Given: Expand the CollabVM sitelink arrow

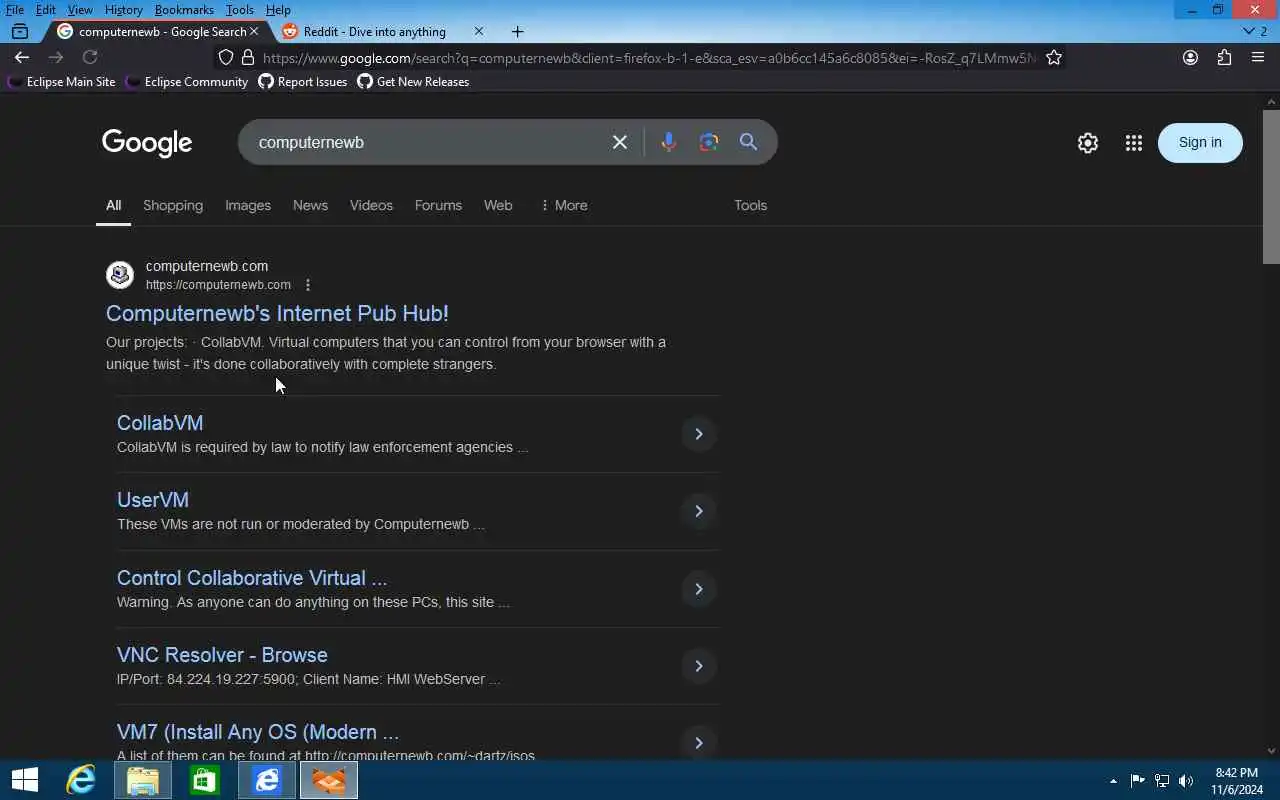Looking at the screenshot, I should coord(699,434).
